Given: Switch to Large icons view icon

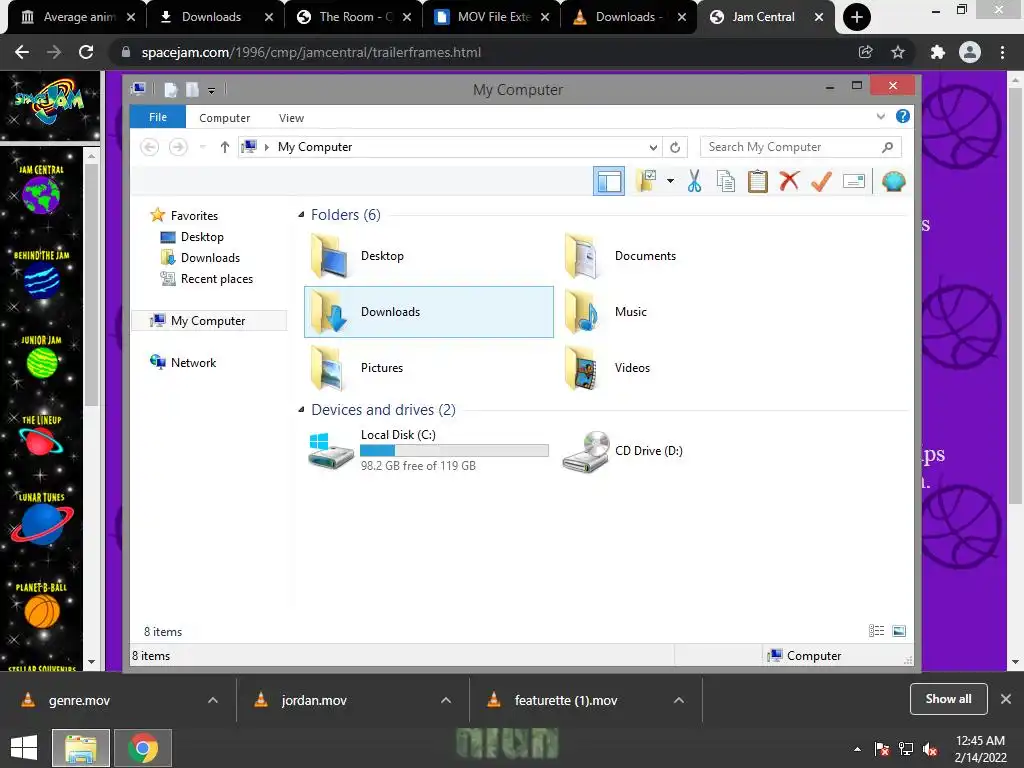Looking at the screenshot, I should pos(899,630).
